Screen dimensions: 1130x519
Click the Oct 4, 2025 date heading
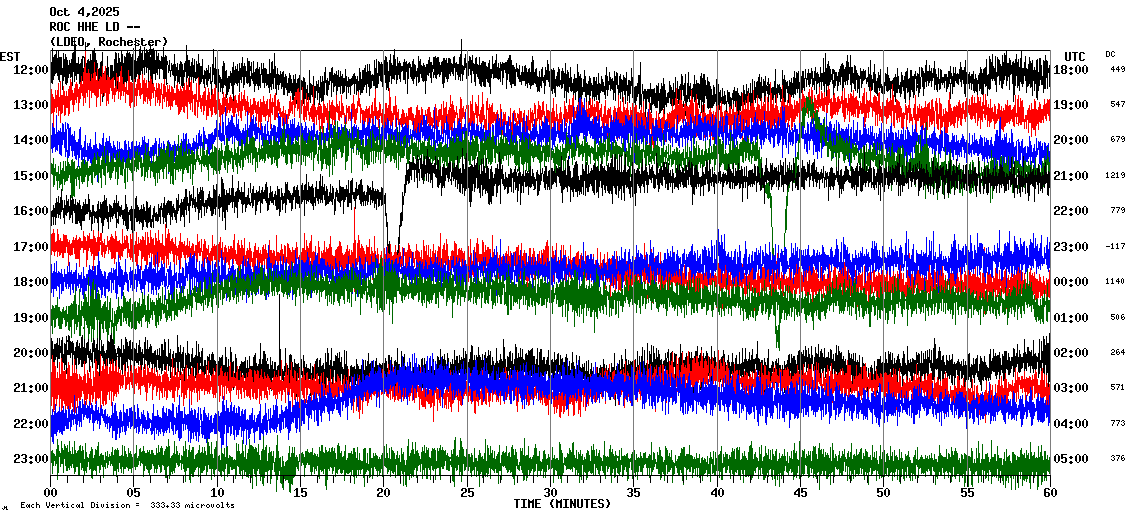[83, 12]
